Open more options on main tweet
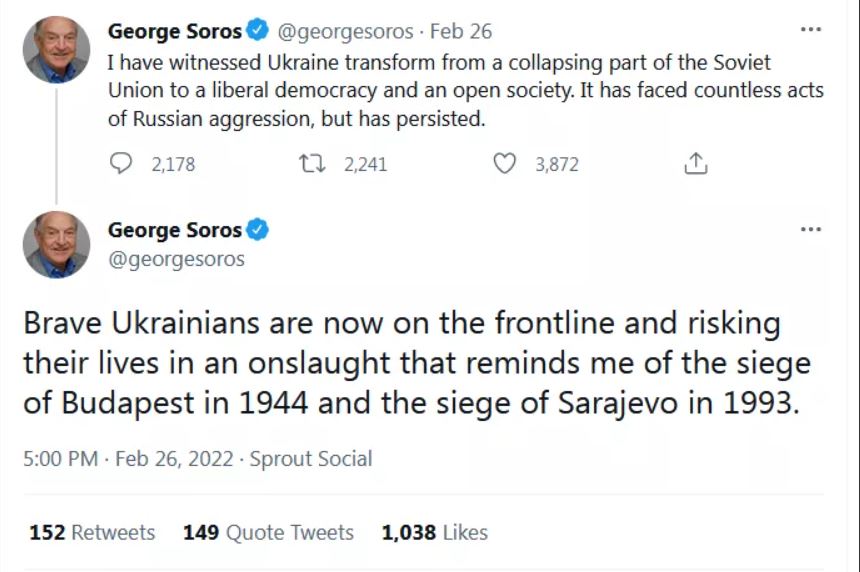 (x=810, y=229)
